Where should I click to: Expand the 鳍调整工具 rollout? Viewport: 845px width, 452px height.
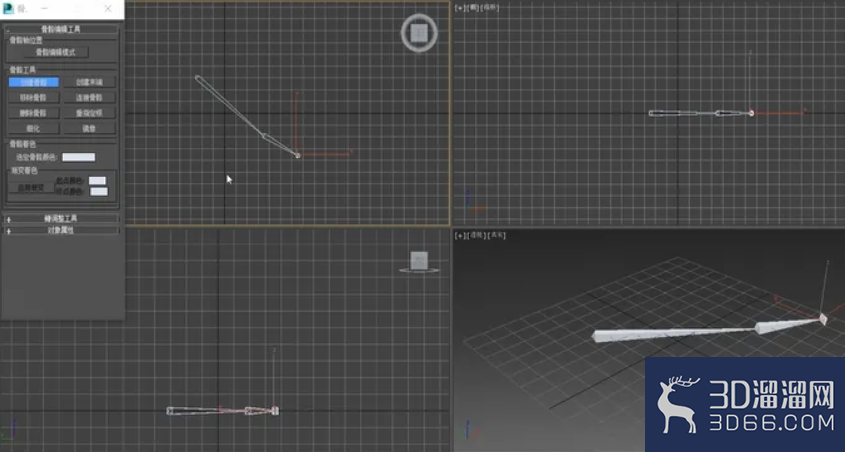61,219
